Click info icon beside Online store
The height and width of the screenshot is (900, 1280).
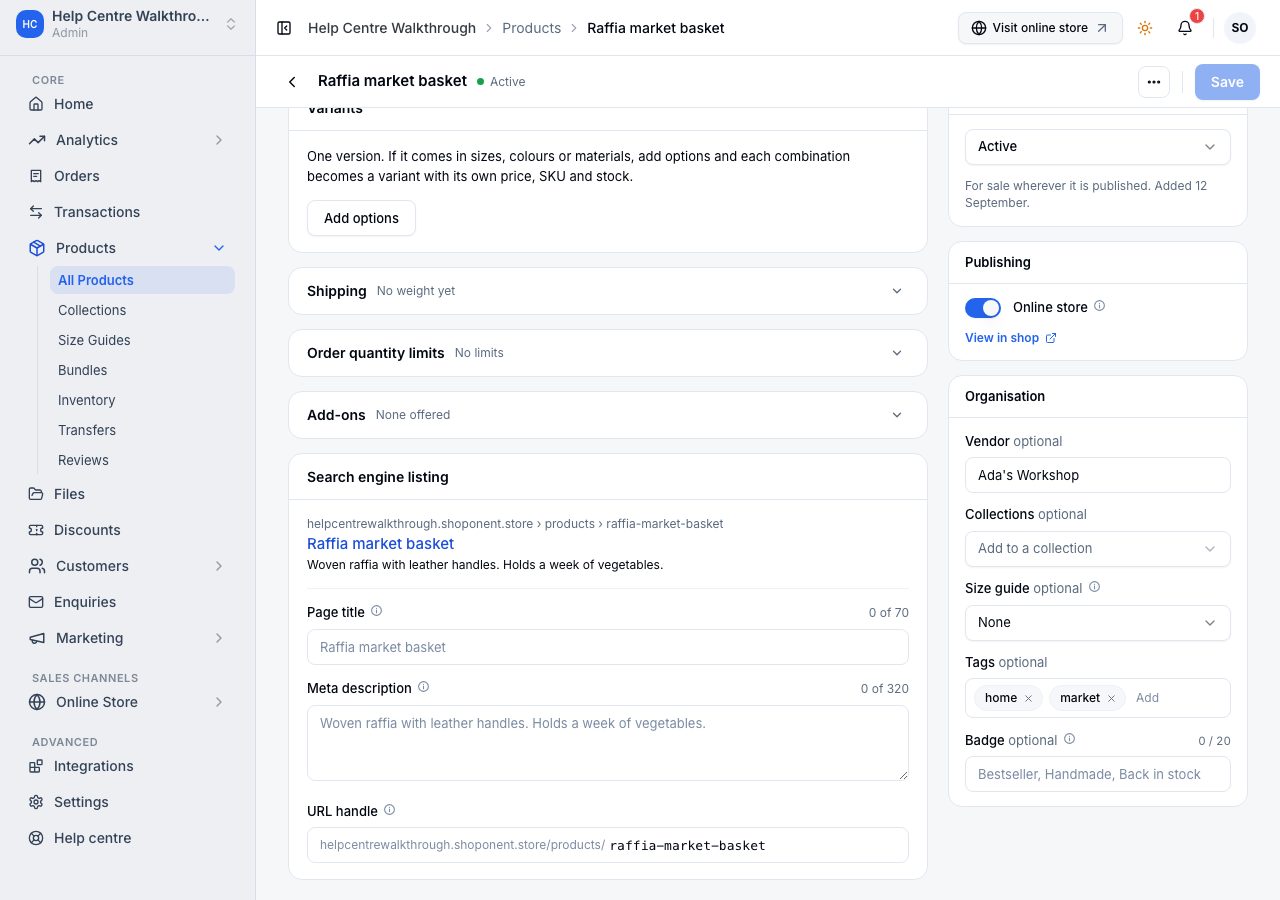pyautogui.click(x=1100, y=306)
